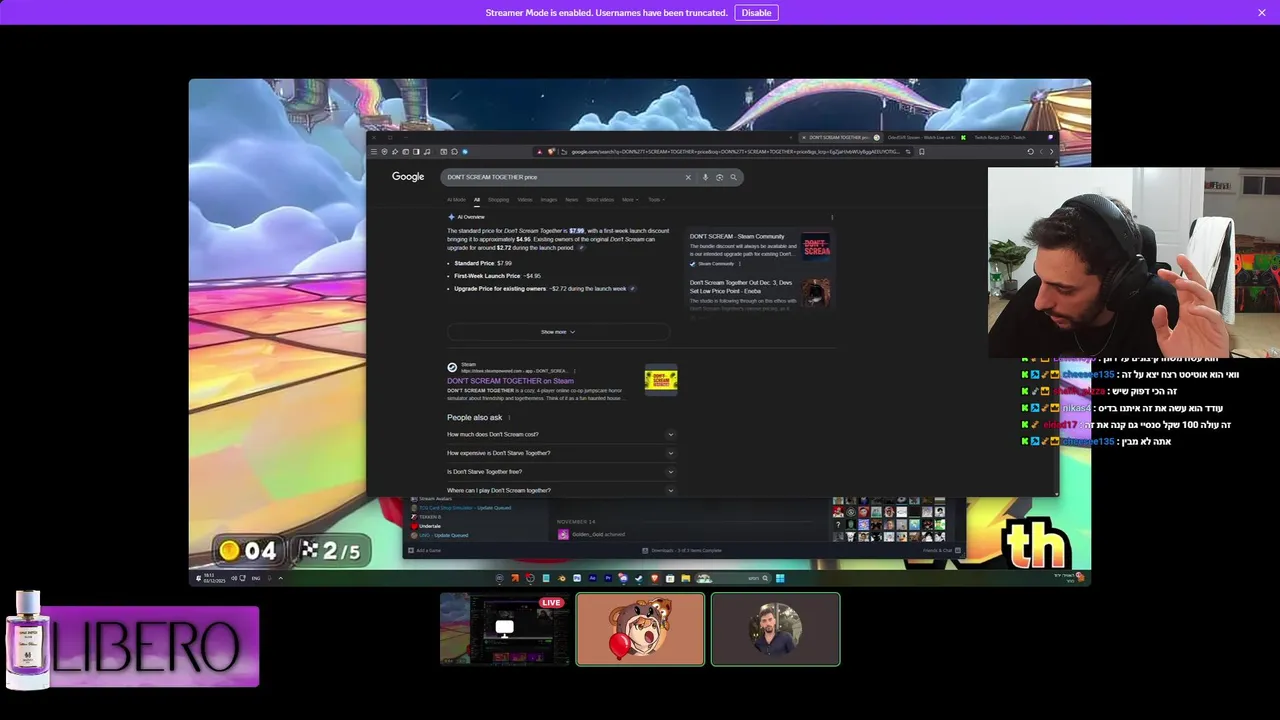Viewport: 1280px width, 720px height.
Task: Switch to Images results
Action: (x=549, y=200)
